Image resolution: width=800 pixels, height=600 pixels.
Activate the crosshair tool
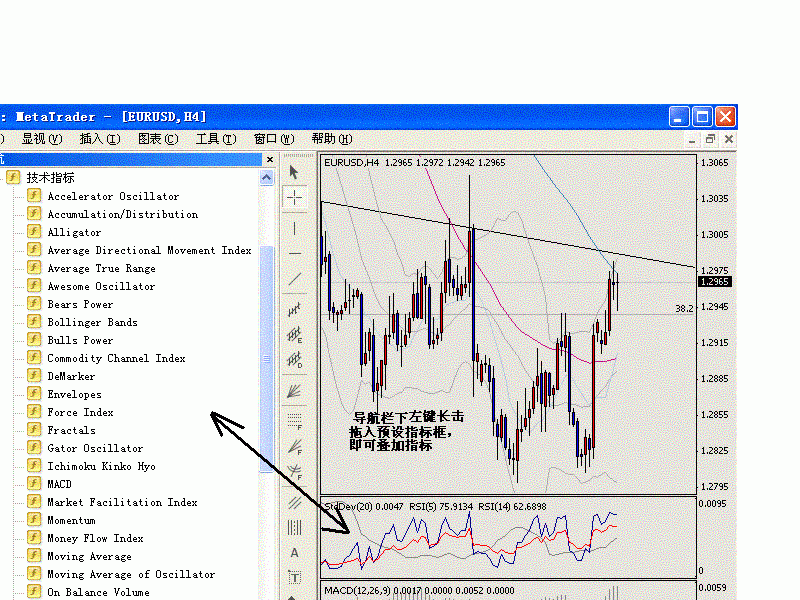coord(294,197)
